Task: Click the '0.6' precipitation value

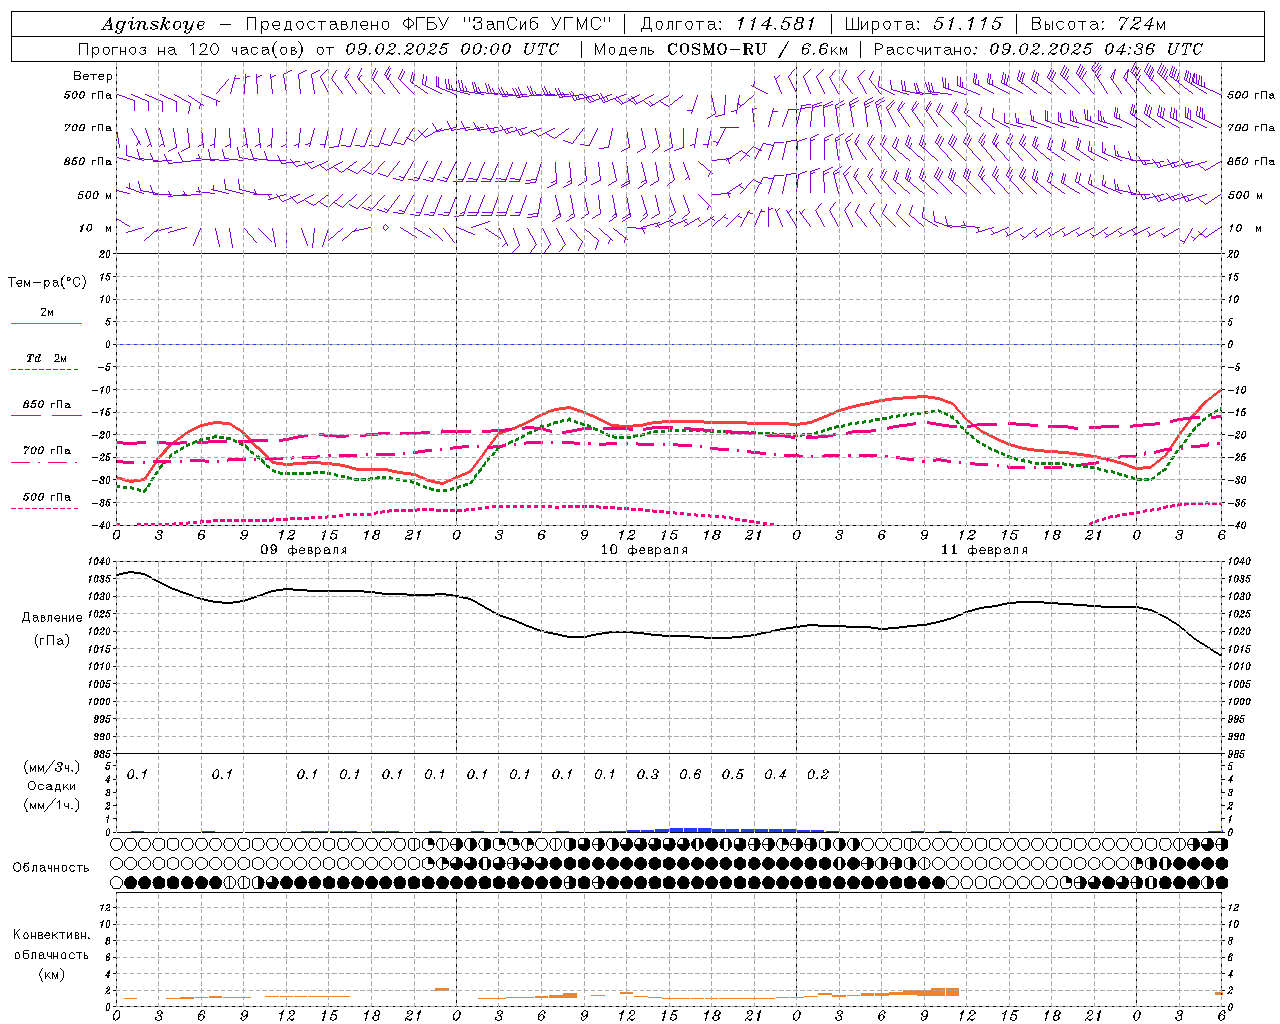Action: pyautogui.click(x=690, y=774)
